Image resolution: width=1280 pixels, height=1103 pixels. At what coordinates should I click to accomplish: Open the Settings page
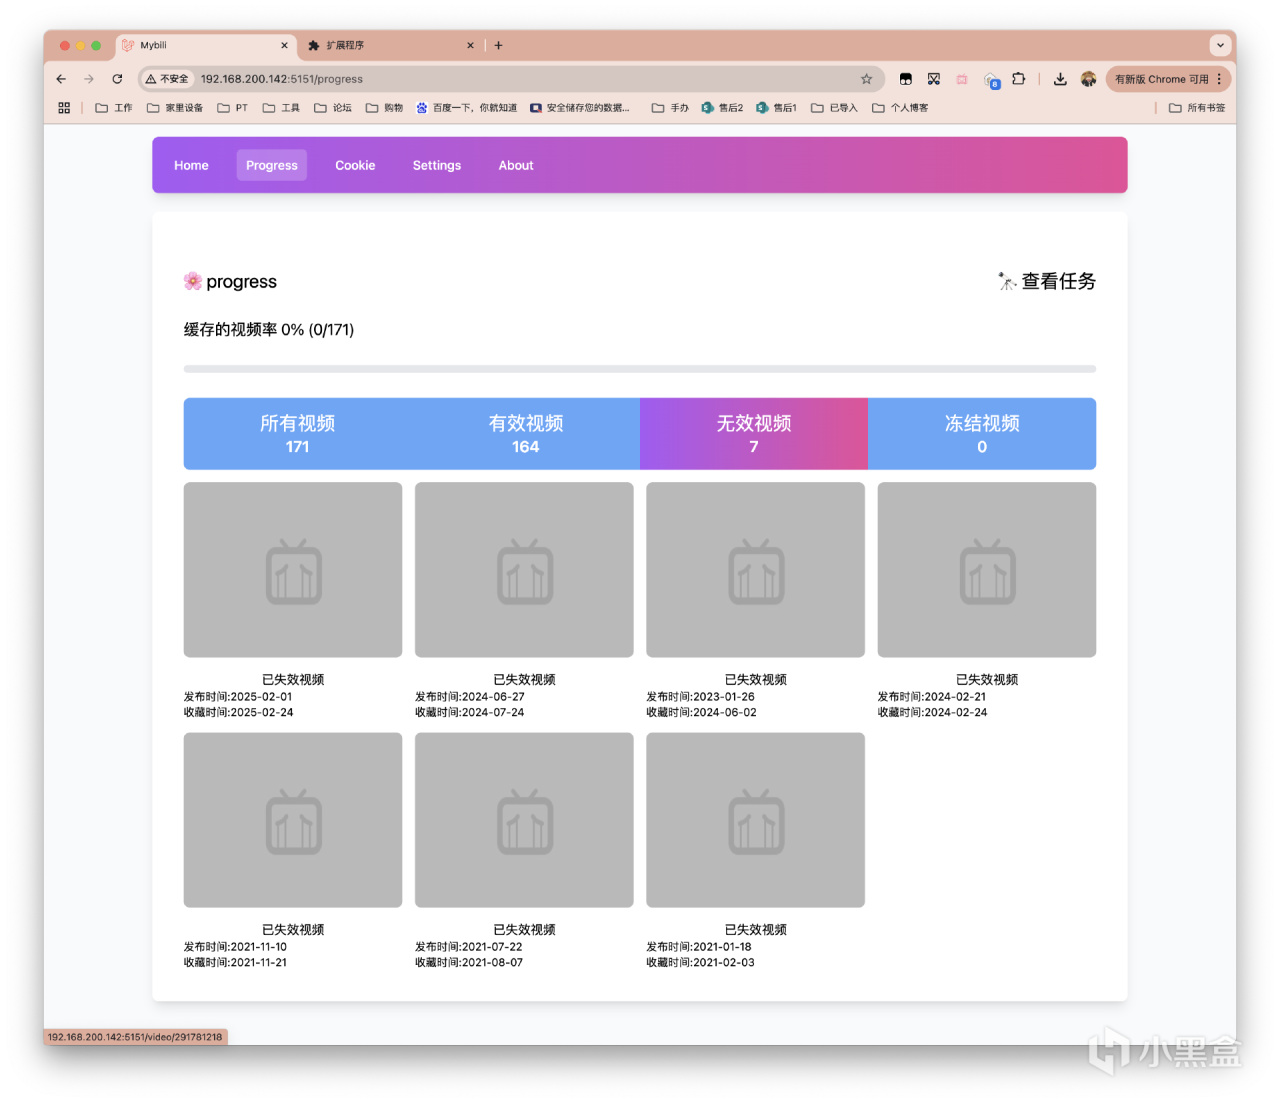437,166
